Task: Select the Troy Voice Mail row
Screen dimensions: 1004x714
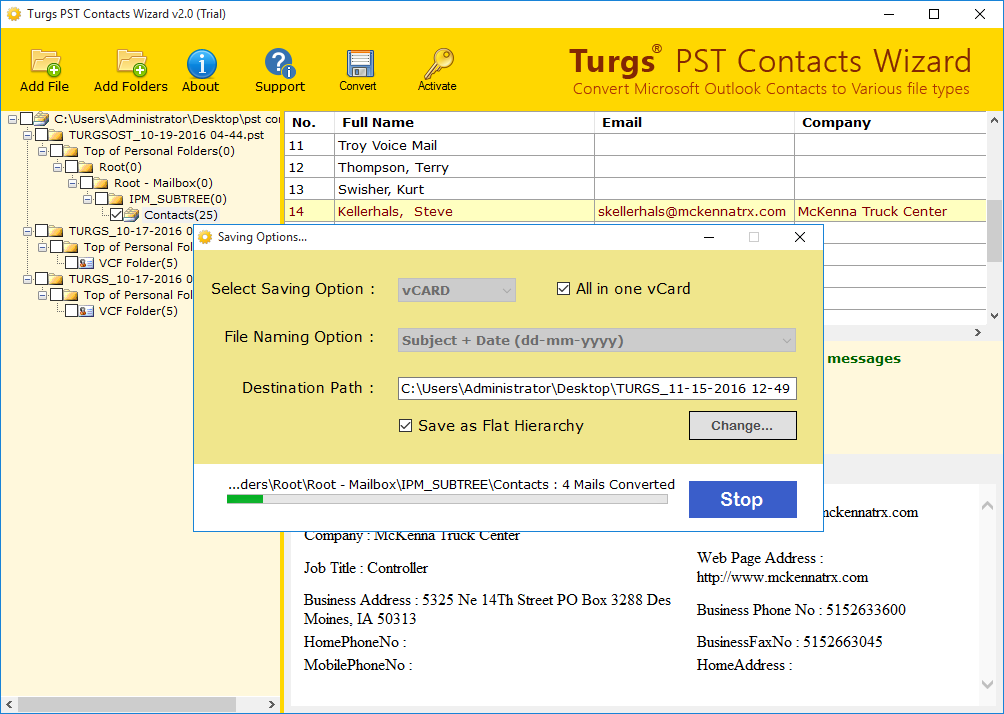Action: (635, 145)
